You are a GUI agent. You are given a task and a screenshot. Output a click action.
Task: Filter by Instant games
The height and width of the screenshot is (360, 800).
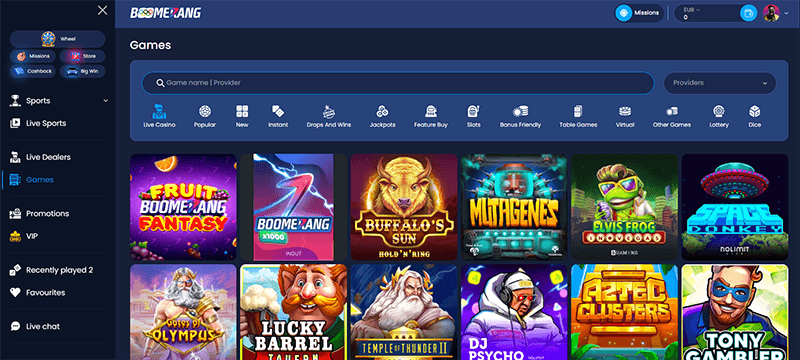click(x=278, y=116)
